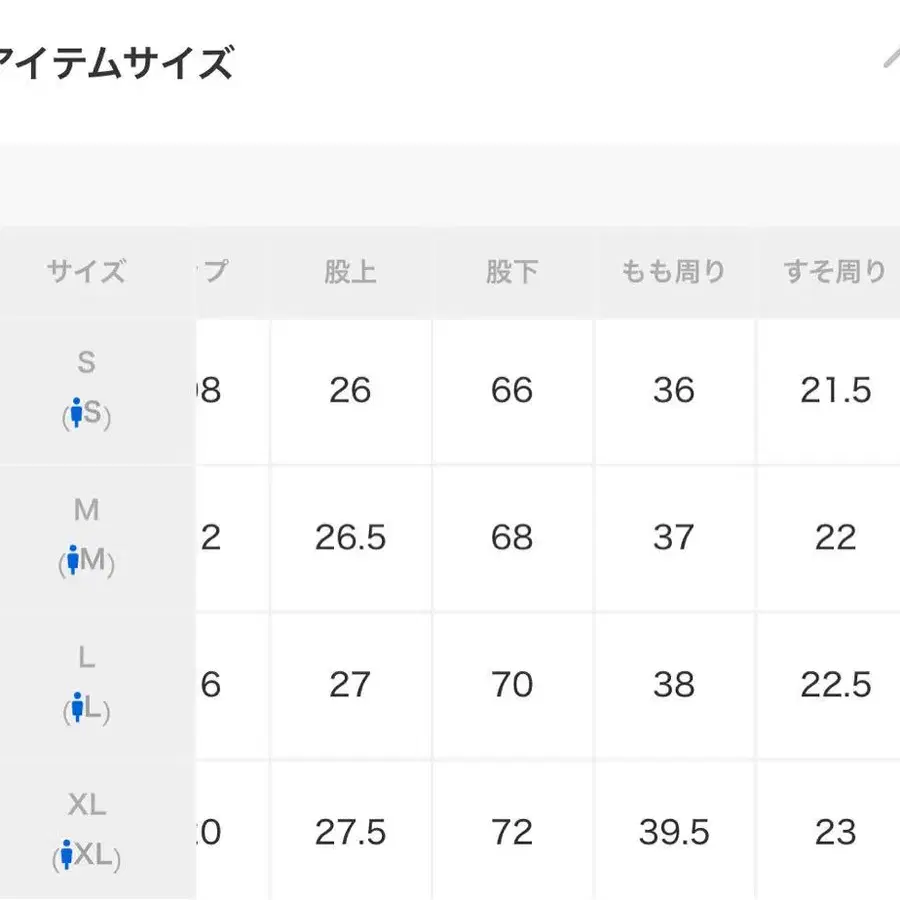Select the 股下 value 66 in the S row
Screen dimensions: 900x900
tap(512, 390)
